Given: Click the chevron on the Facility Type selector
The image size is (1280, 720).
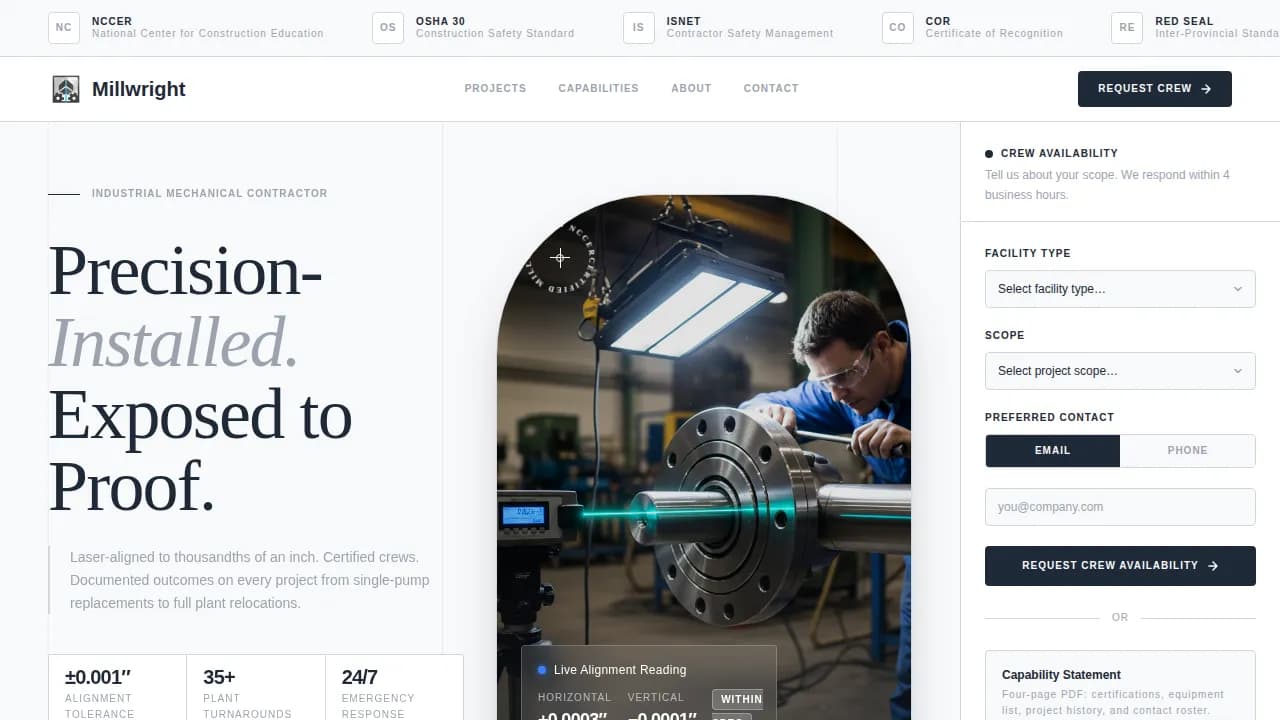Looking at the screenshot, I should point(1239,289).
